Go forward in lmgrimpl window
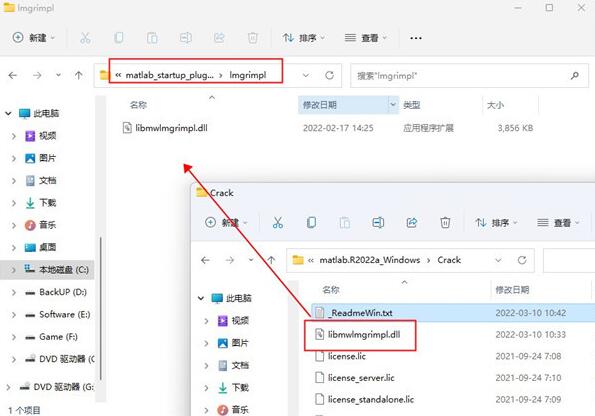595x416 pixels. pyautogui.click(x=37, y=75)
